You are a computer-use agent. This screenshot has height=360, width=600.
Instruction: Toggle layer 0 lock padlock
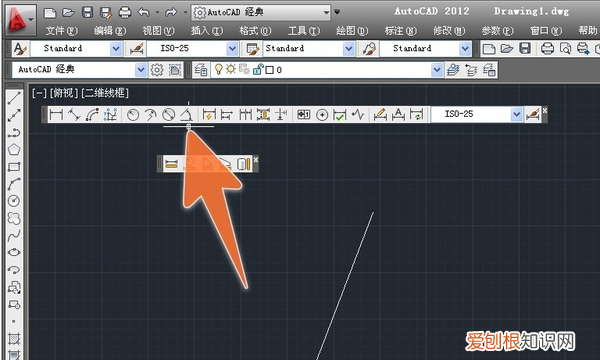coord(258,70)
